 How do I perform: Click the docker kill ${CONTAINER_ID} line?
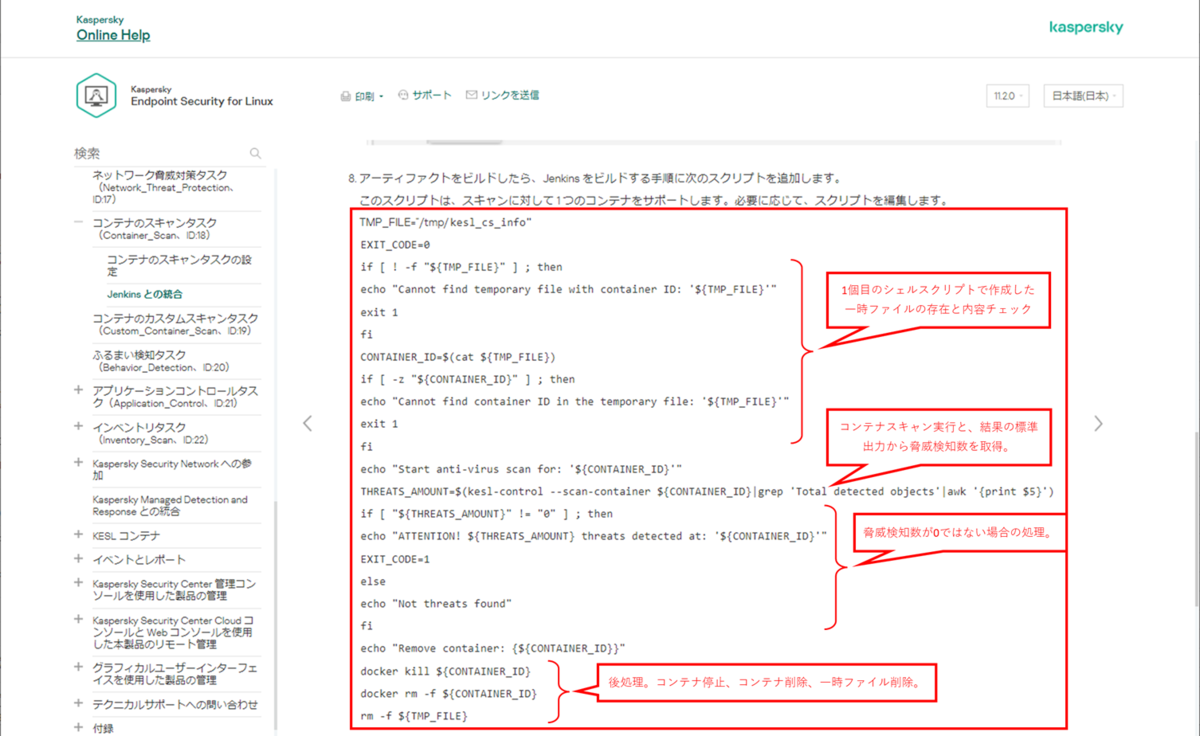(445, 670)
